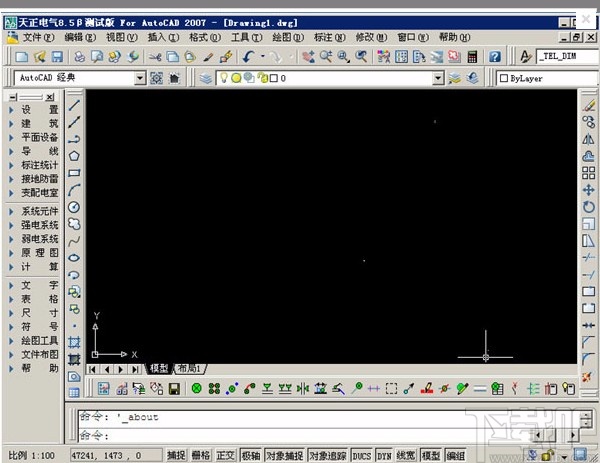600x463 pixels.
Task: Toggle 捕捉 snap mode
Action: point(176,455)
